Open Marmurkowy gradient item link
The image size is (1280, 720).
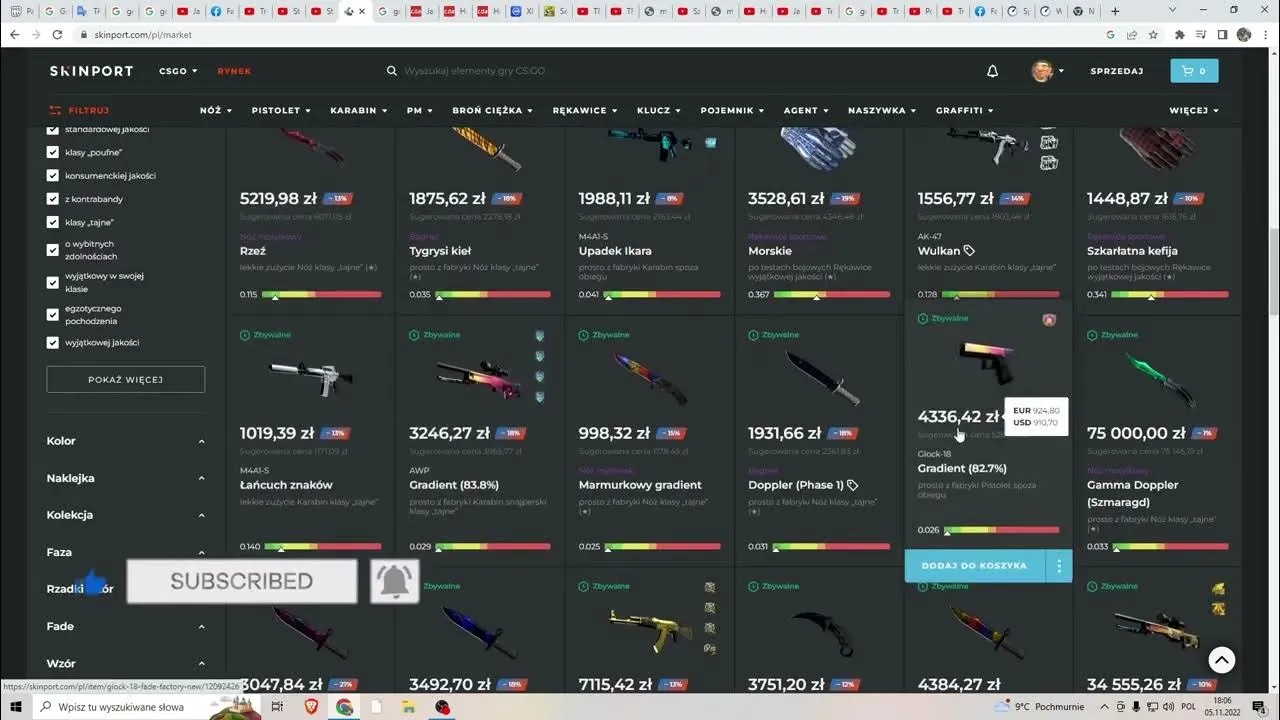click(x=640, y=485)
